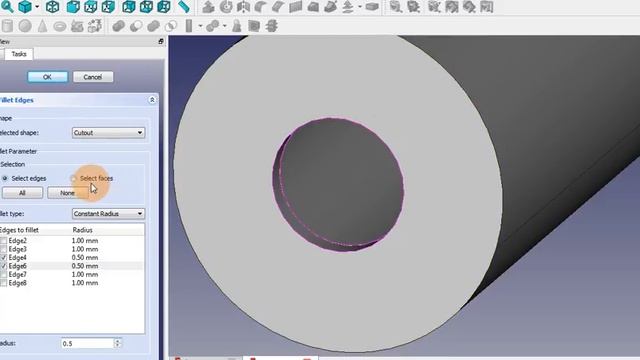
Task: Create a torus primitive icon
Action: [x=60, y=26]
